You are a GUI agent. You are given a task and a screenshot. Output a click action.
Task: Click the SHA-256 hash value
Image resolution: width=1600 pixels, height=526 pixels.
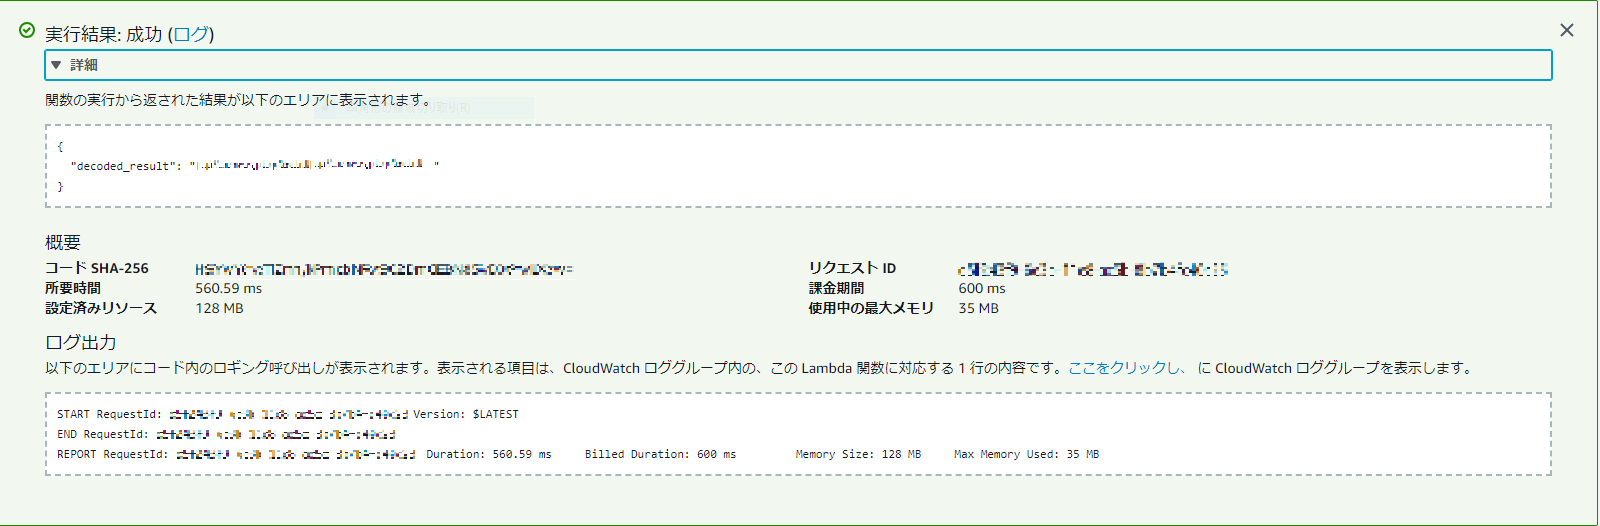point(384,269)
